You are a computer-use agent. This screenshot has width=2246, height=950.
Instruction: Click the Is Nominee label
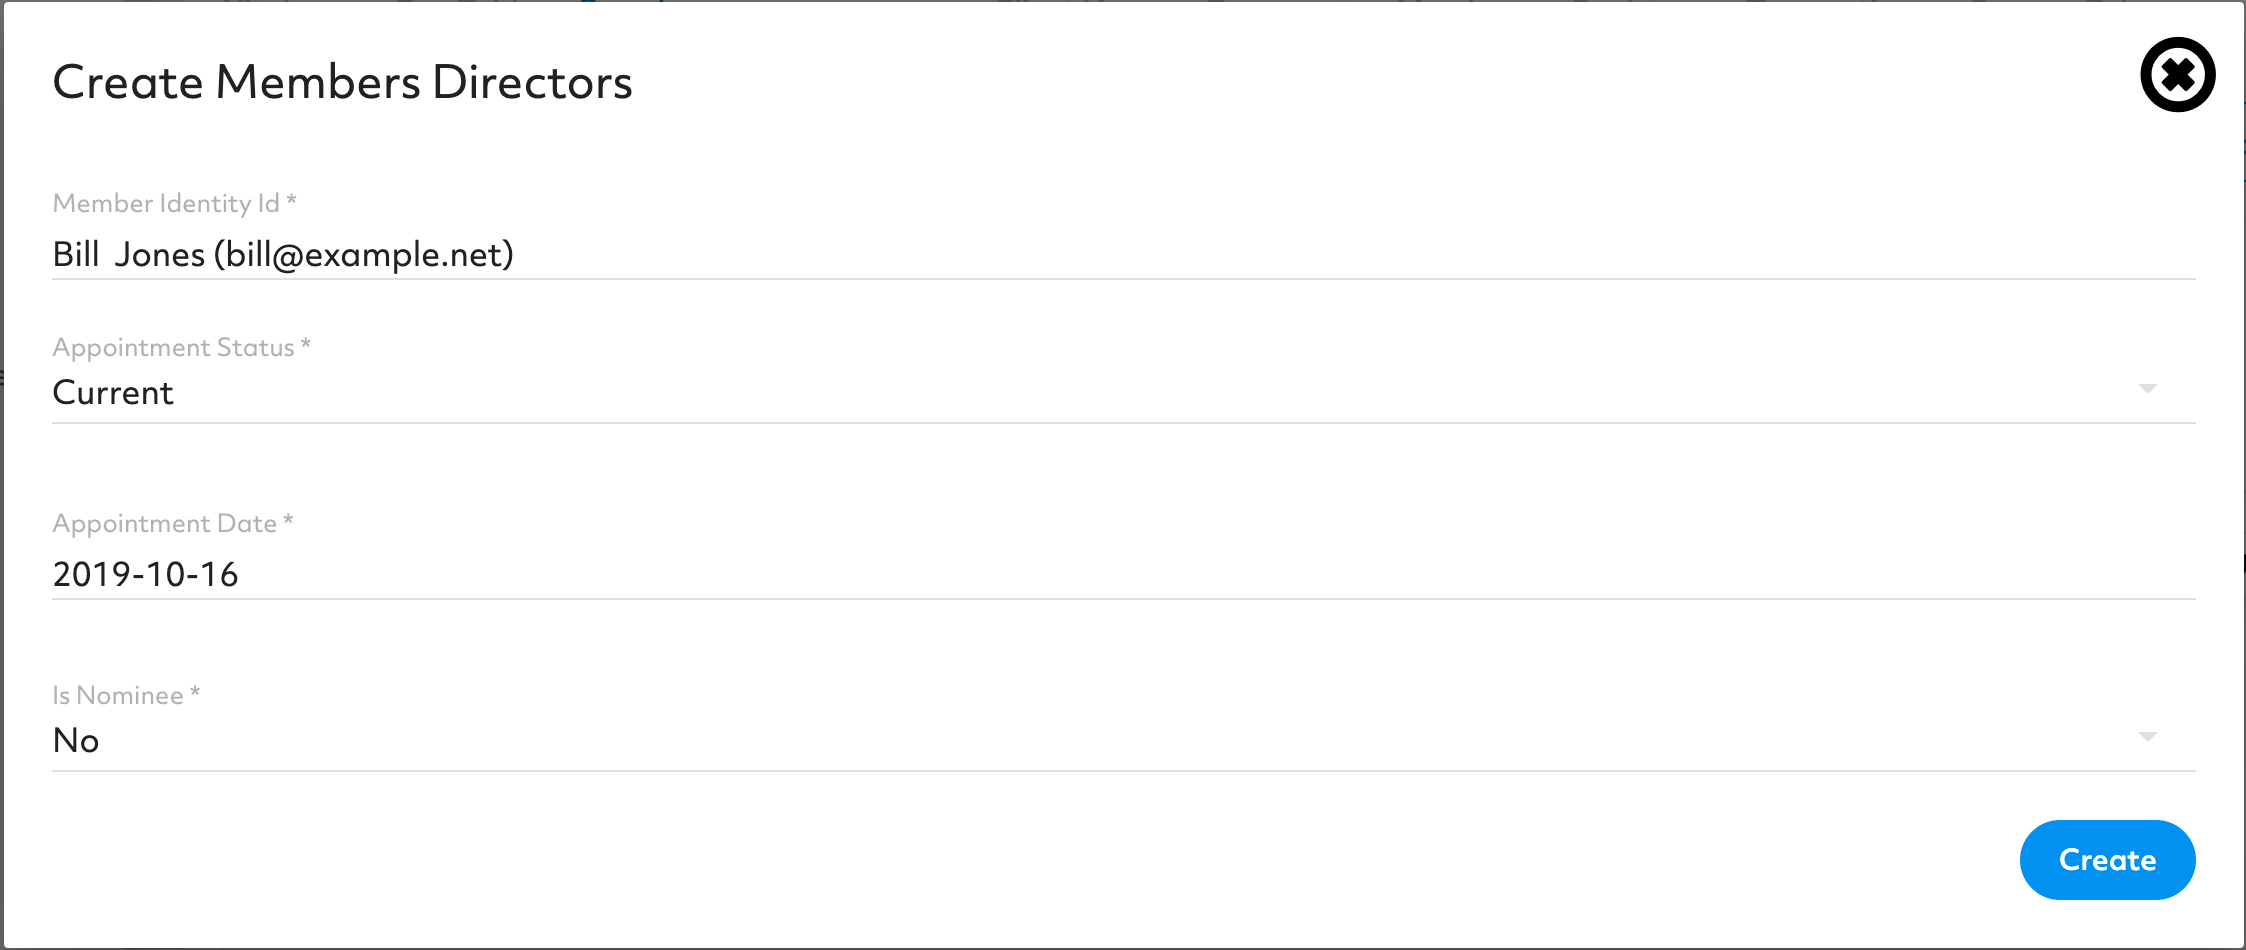(126, 695)
